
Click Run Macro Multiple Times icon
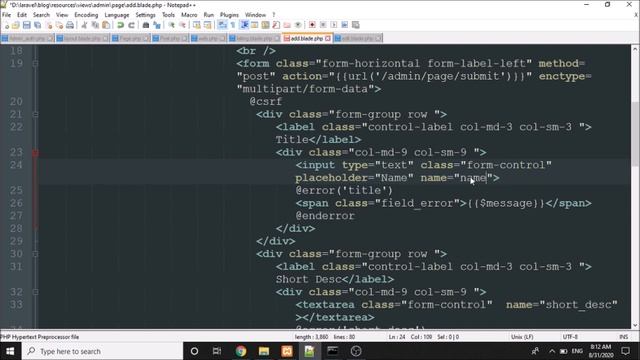(344, 25)
